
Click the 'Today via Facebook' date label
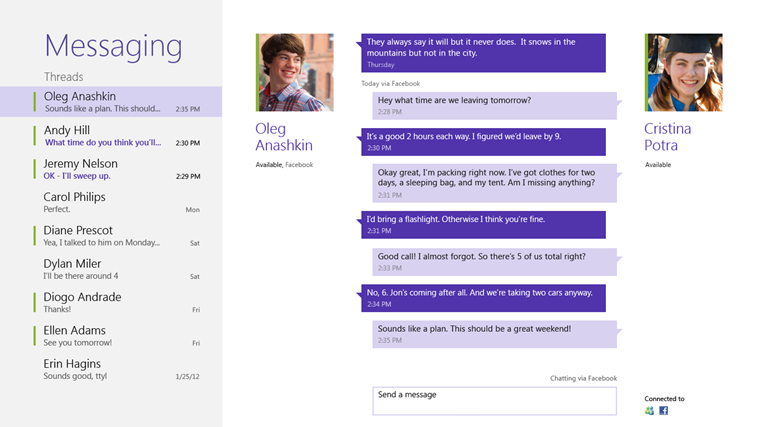tap(391, 83)
